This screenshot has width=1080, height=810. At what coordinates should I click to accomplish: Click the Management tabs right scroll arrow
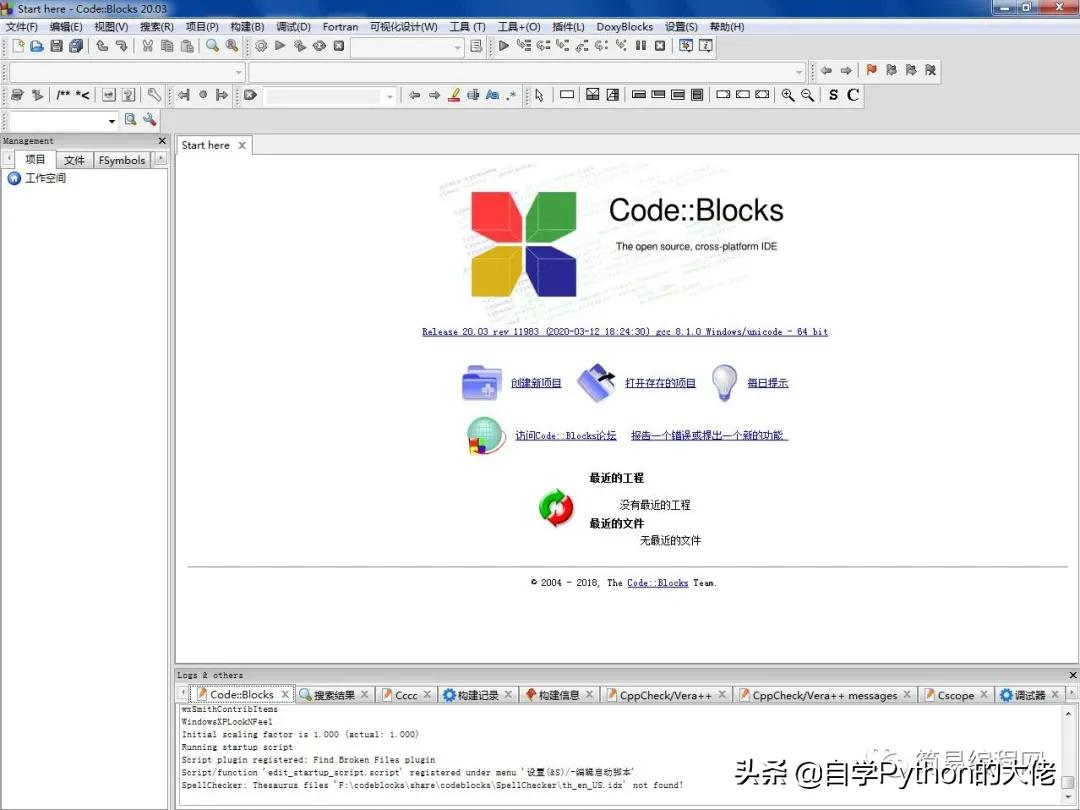pos(160,159)
